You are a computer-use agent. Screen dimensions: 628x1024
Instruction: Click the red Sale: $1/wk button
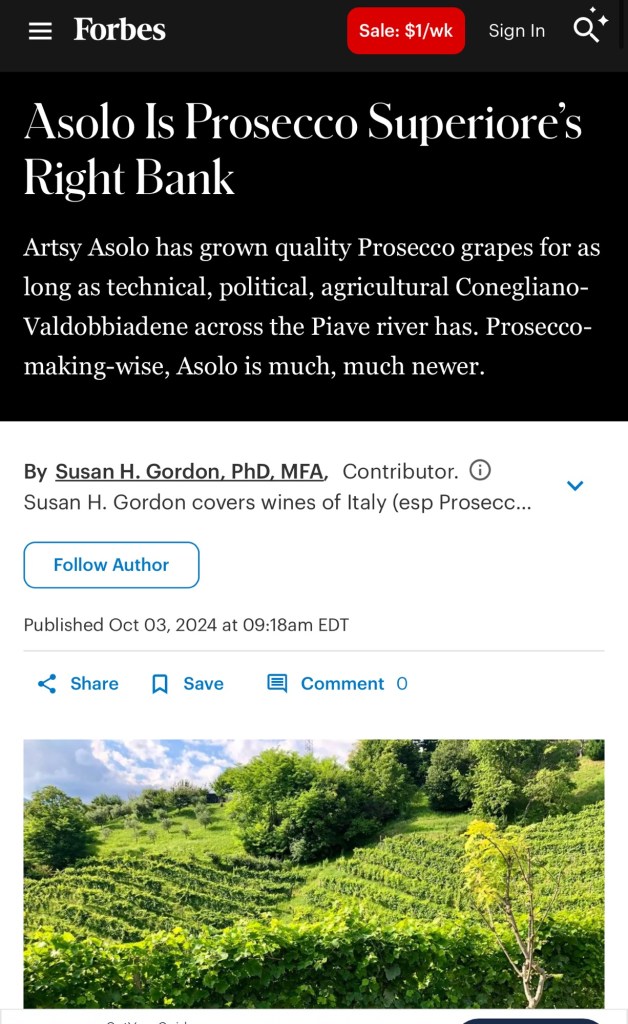pyautogui.click(x=405, y=31)
